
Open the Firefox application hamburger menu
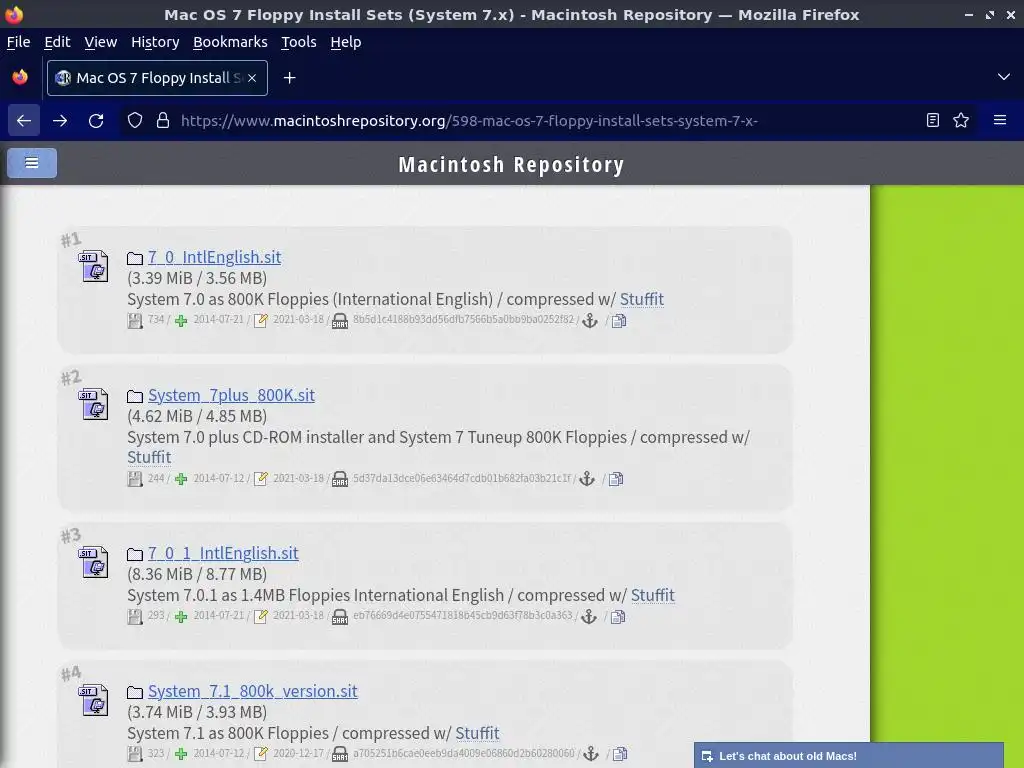point(1000,120)
